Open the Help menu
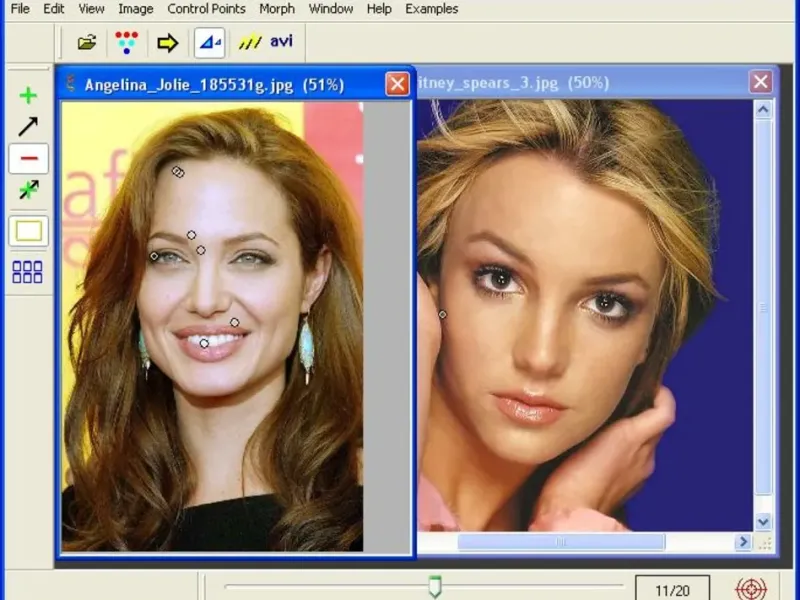The width and height of the screenshot is (800, 600). pyautogui.click(x=379, y=9)
